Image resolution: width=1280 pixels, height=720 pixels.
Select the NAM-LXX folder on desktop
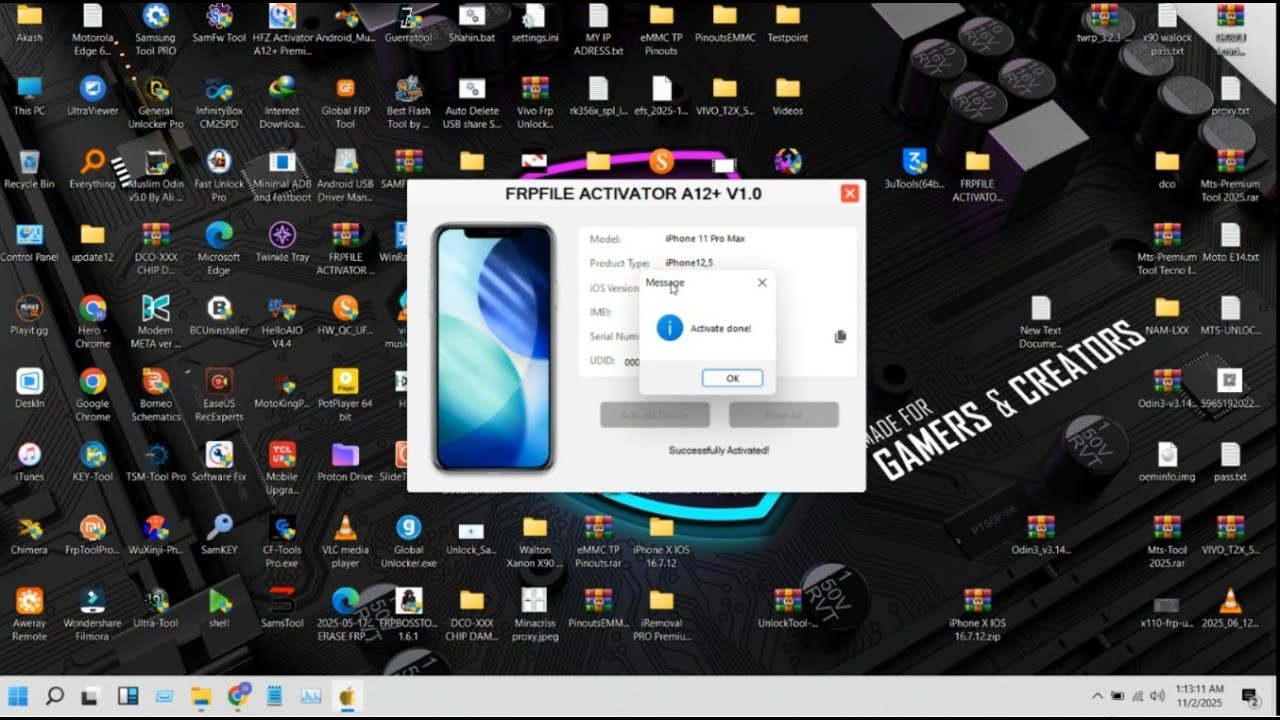point(1167,315)
